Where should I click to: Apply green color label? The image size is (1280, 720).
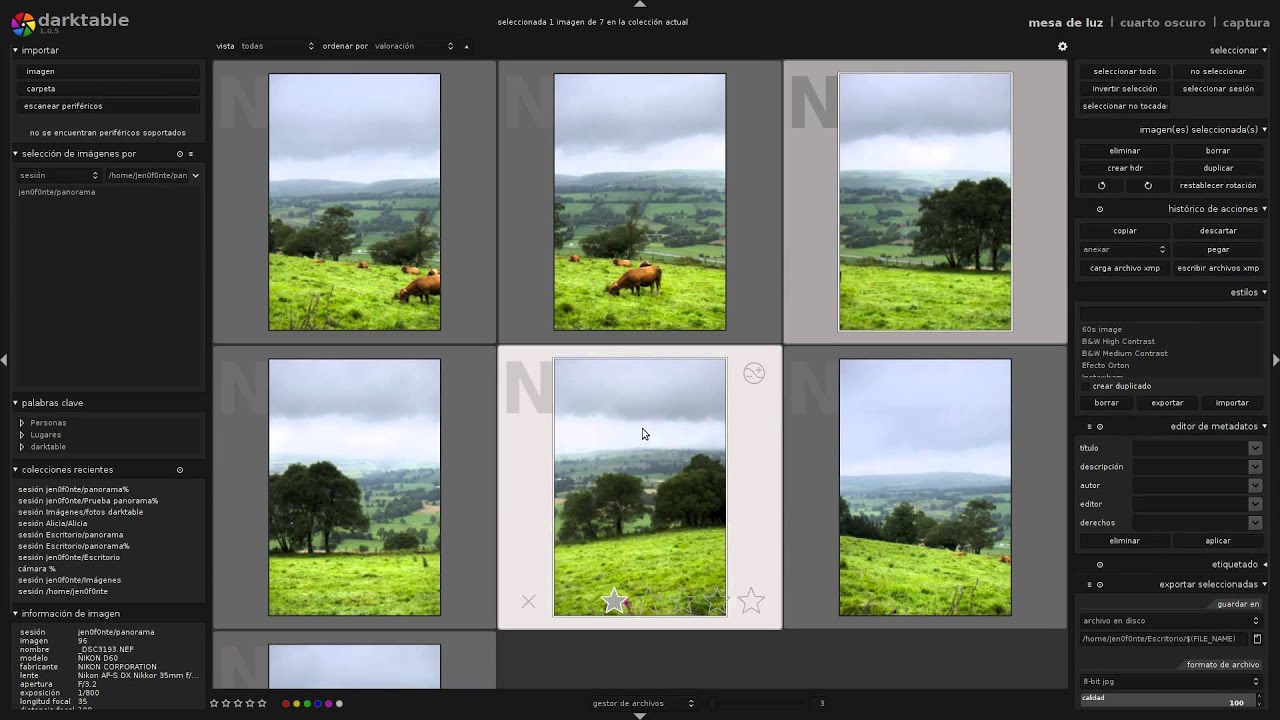point(307,704)
